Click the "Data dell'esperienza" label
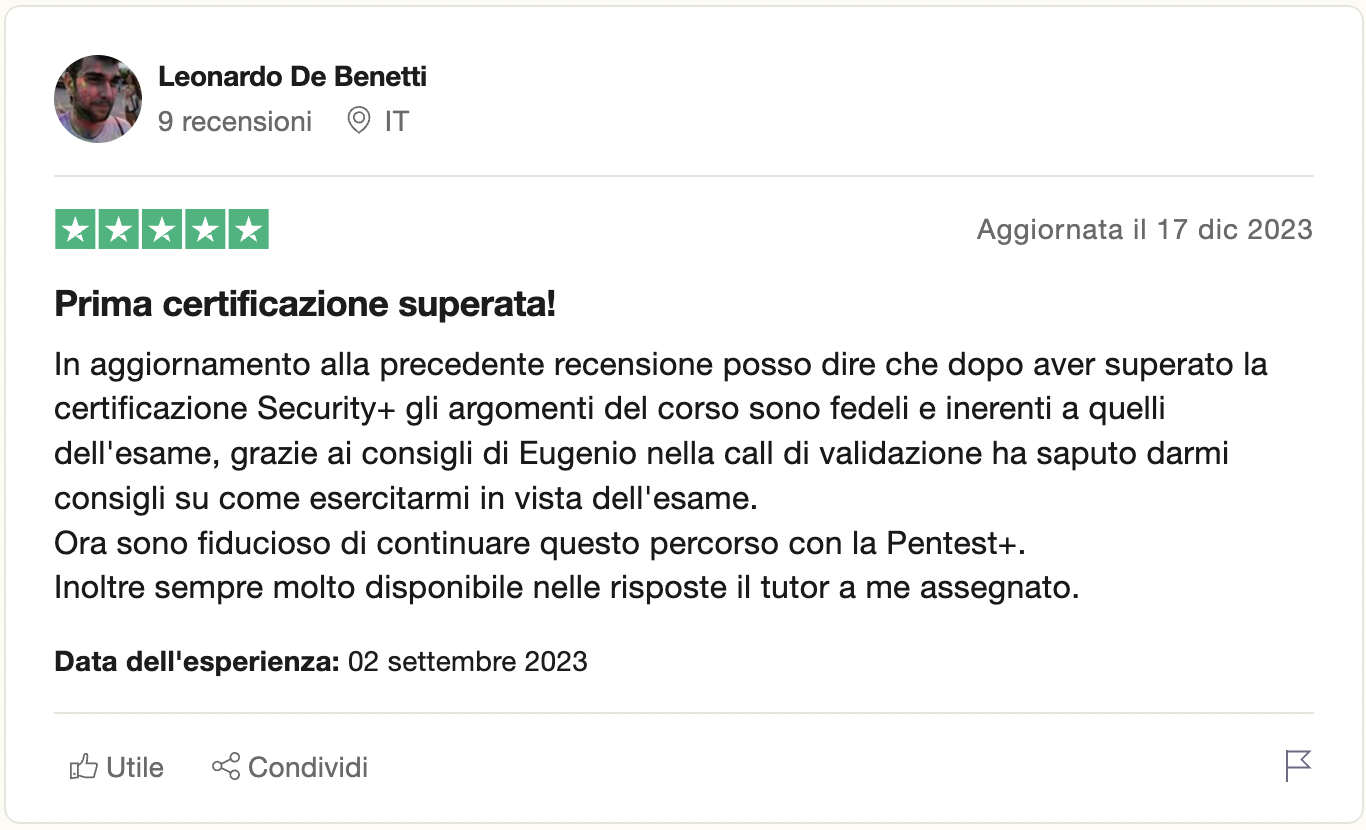 tap(197, 662)
